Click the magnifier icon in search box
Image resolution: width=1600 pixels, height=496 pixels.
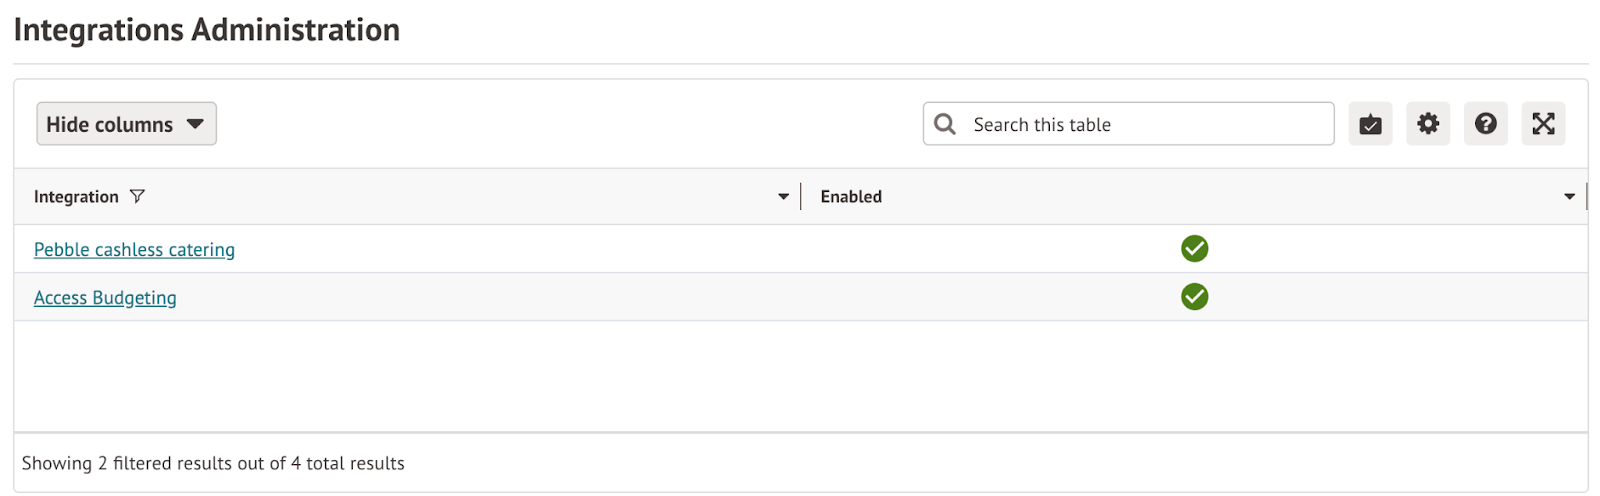[945, 124]
